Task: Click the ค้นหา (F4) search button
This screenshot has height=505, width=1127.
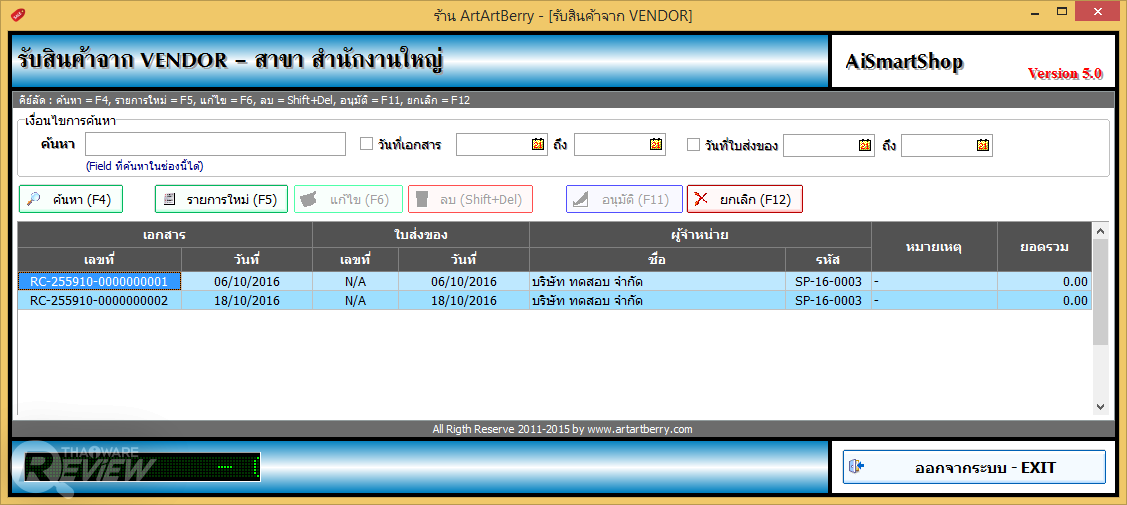Action: [x=70, y=199]
